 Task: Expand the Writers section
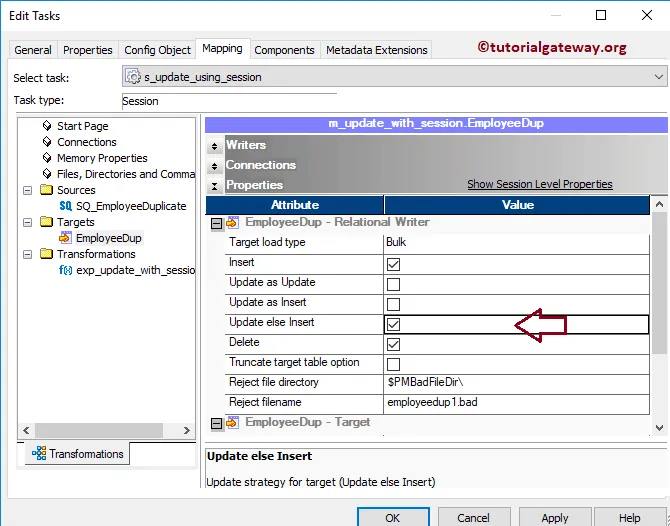click(215, 146)
